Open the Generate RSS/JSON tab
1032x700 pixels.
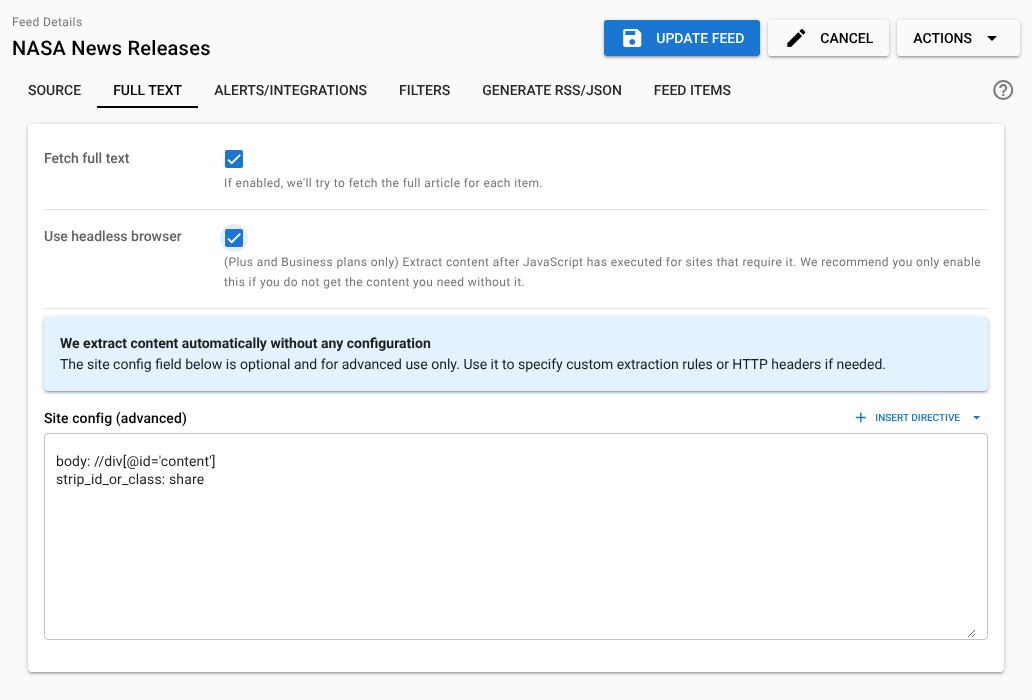552,90
